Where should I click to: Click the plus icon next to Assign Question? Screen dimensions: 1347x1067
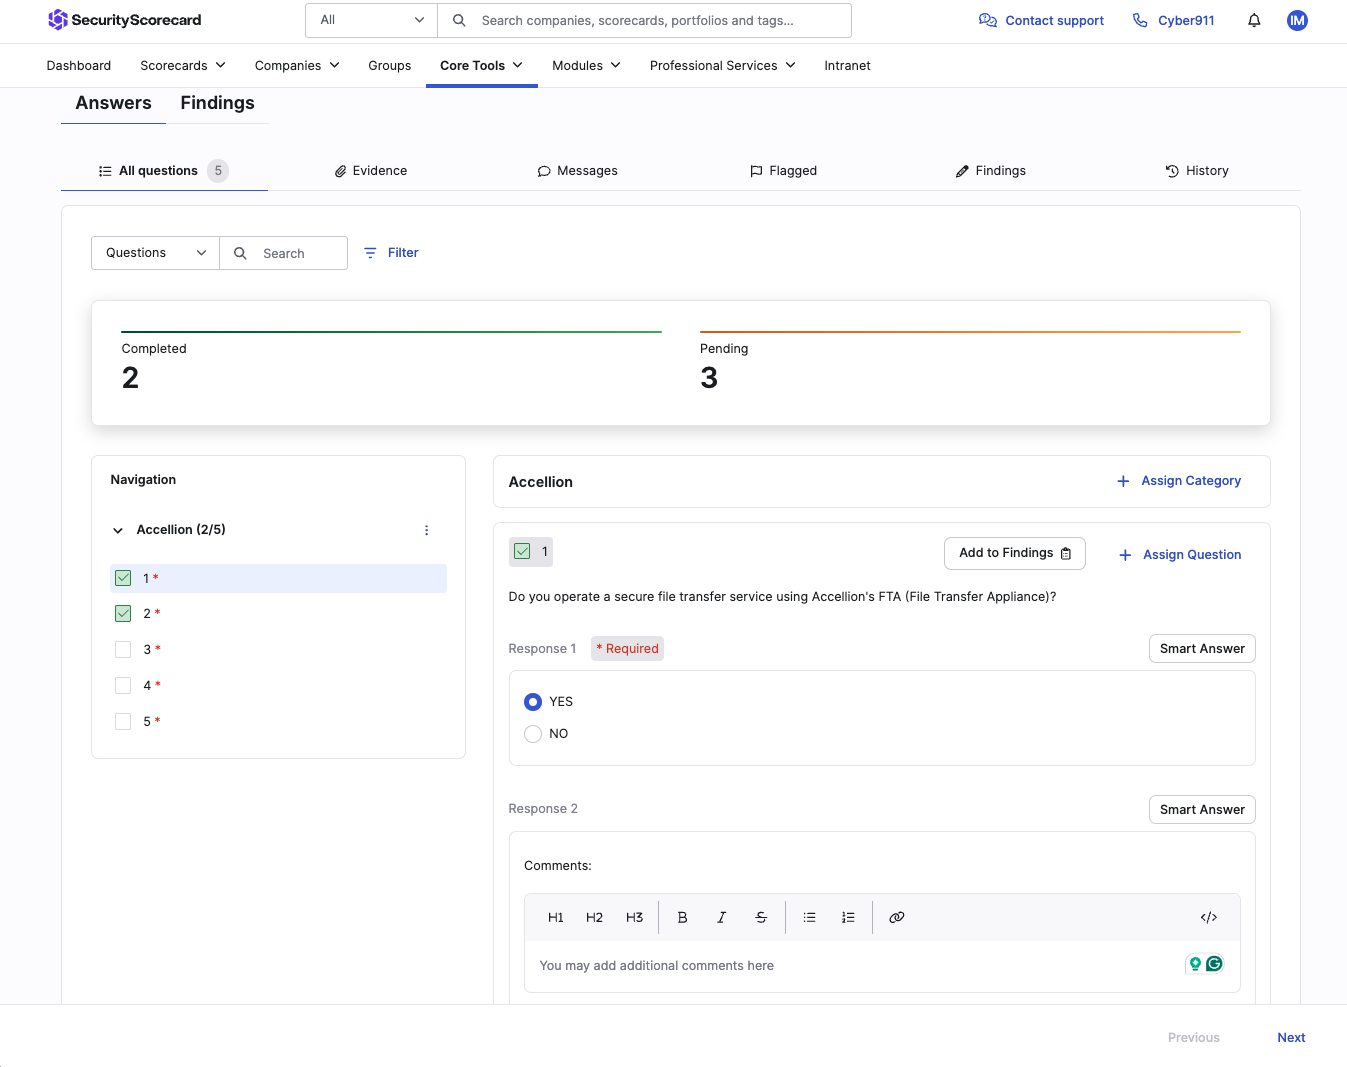coord(1125,555)
